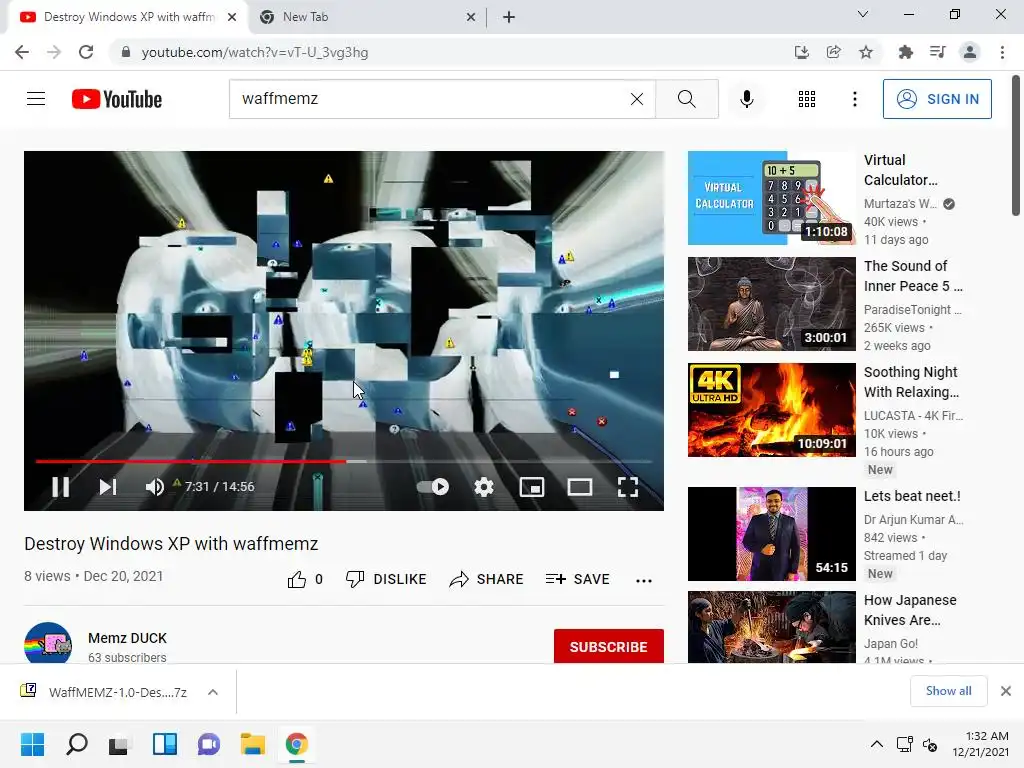Open Task View on taskbar

[120, 744]
